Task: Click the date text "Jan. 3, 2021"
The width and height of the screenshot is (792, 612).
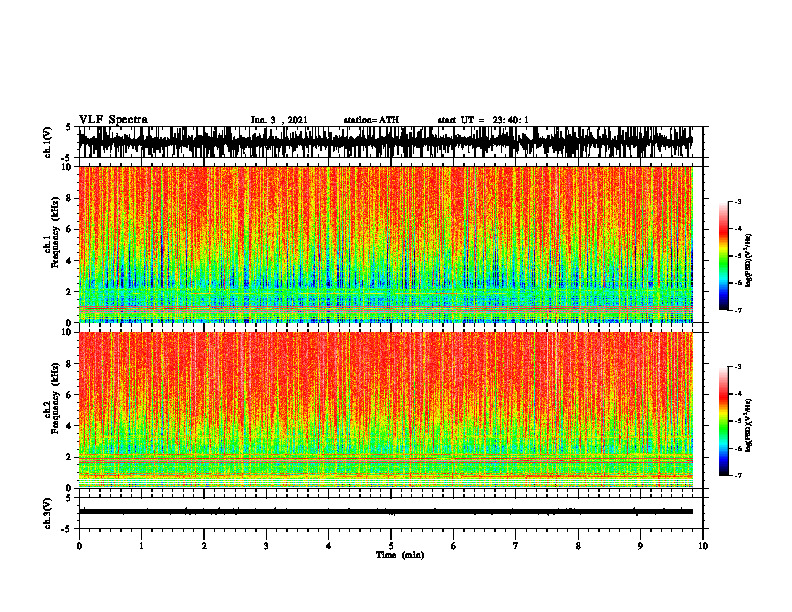Action: [279, 120]
